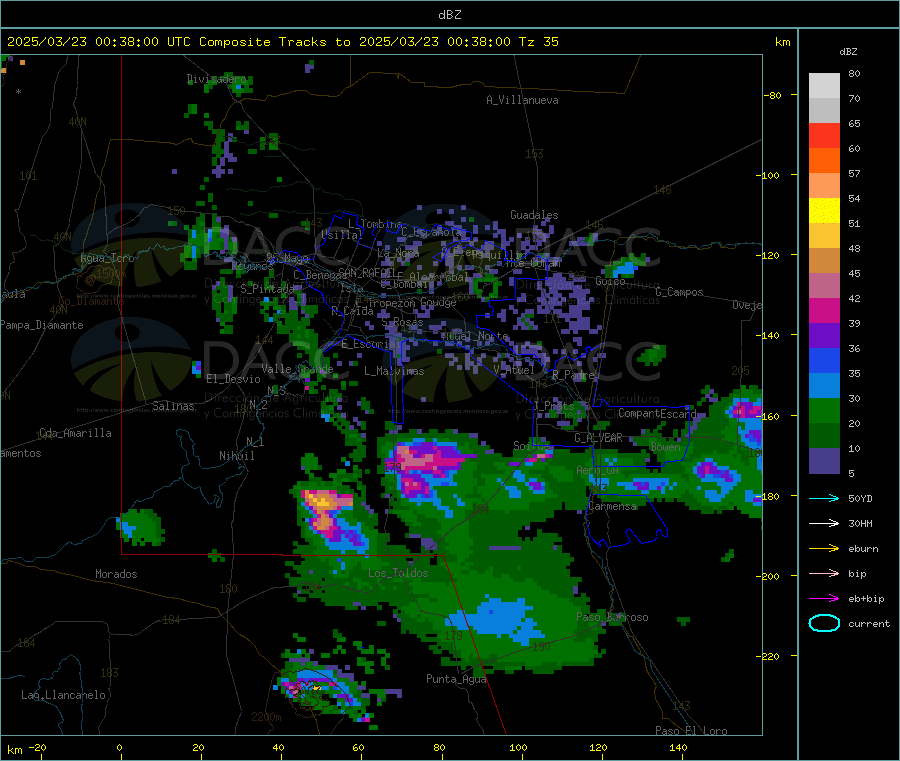This screenshot has width=900, height=761.
Task: Click the magenta eb+bip arrow in legend
Action: 824,599
